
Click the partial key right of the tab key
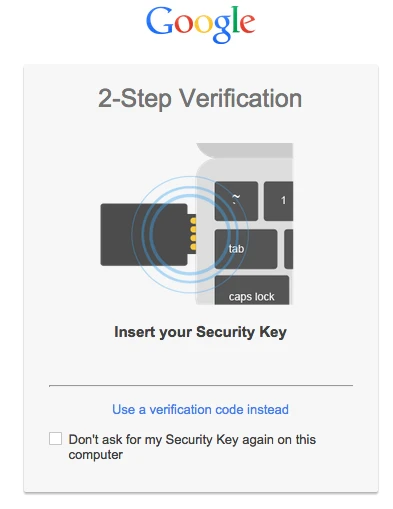pyautogui.click(x=289, y=249)
